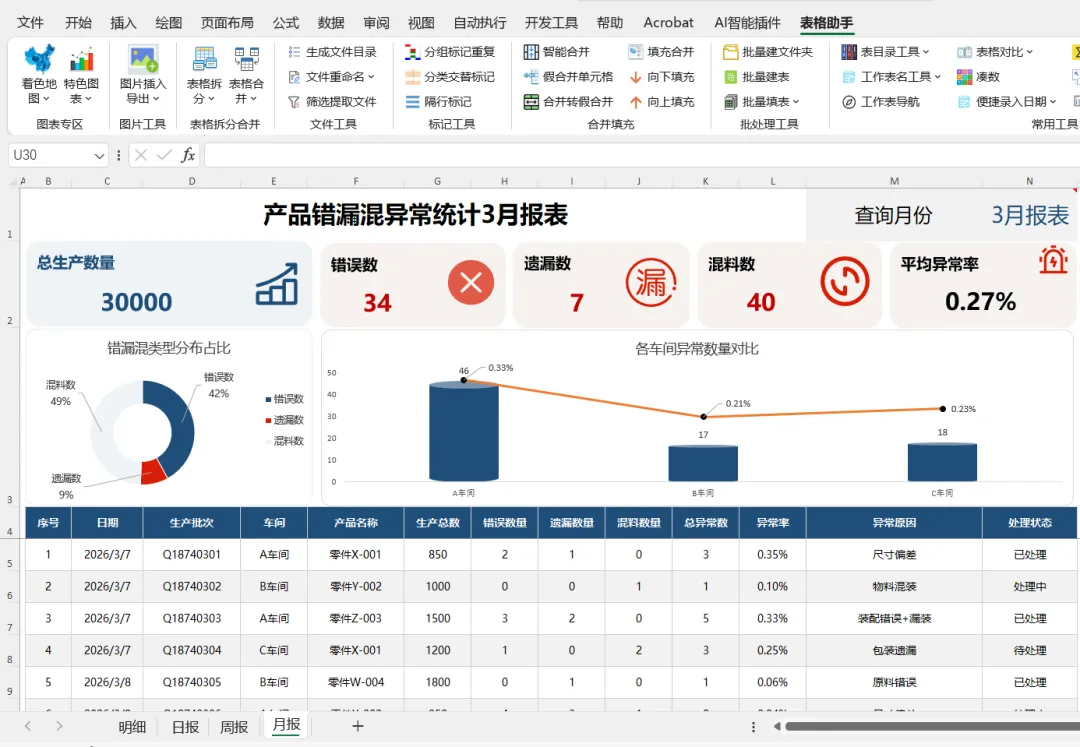Switch to the 明细 sheet tab

click(132, 727)
